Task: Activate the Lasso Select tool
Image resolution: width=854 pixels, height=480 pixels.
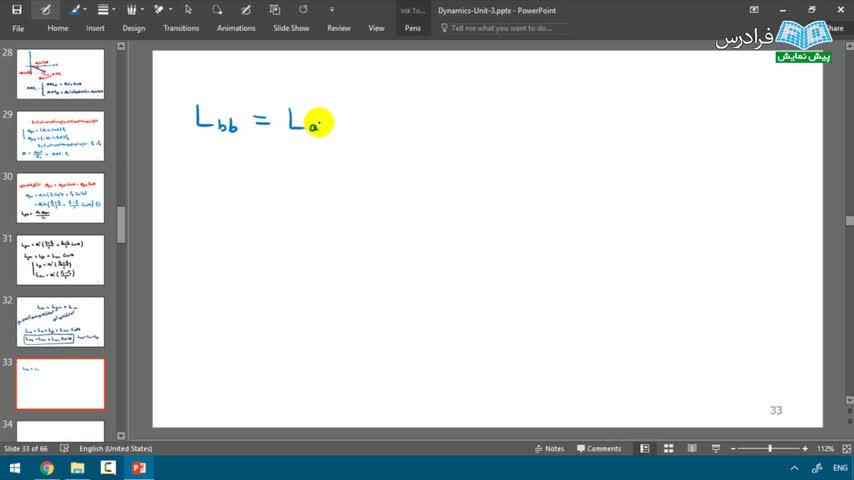Action: click(x=217, y=10)
